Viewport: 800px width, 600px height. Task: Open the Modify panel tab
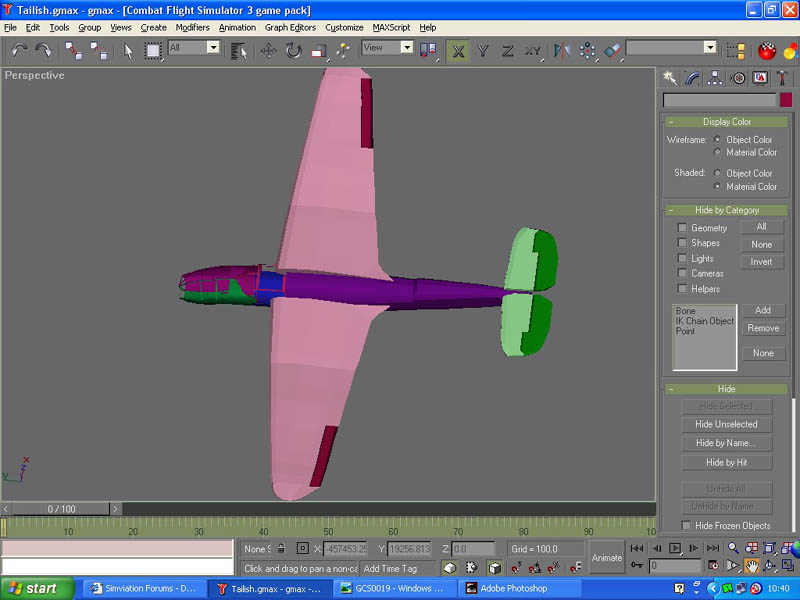point(693,78)
